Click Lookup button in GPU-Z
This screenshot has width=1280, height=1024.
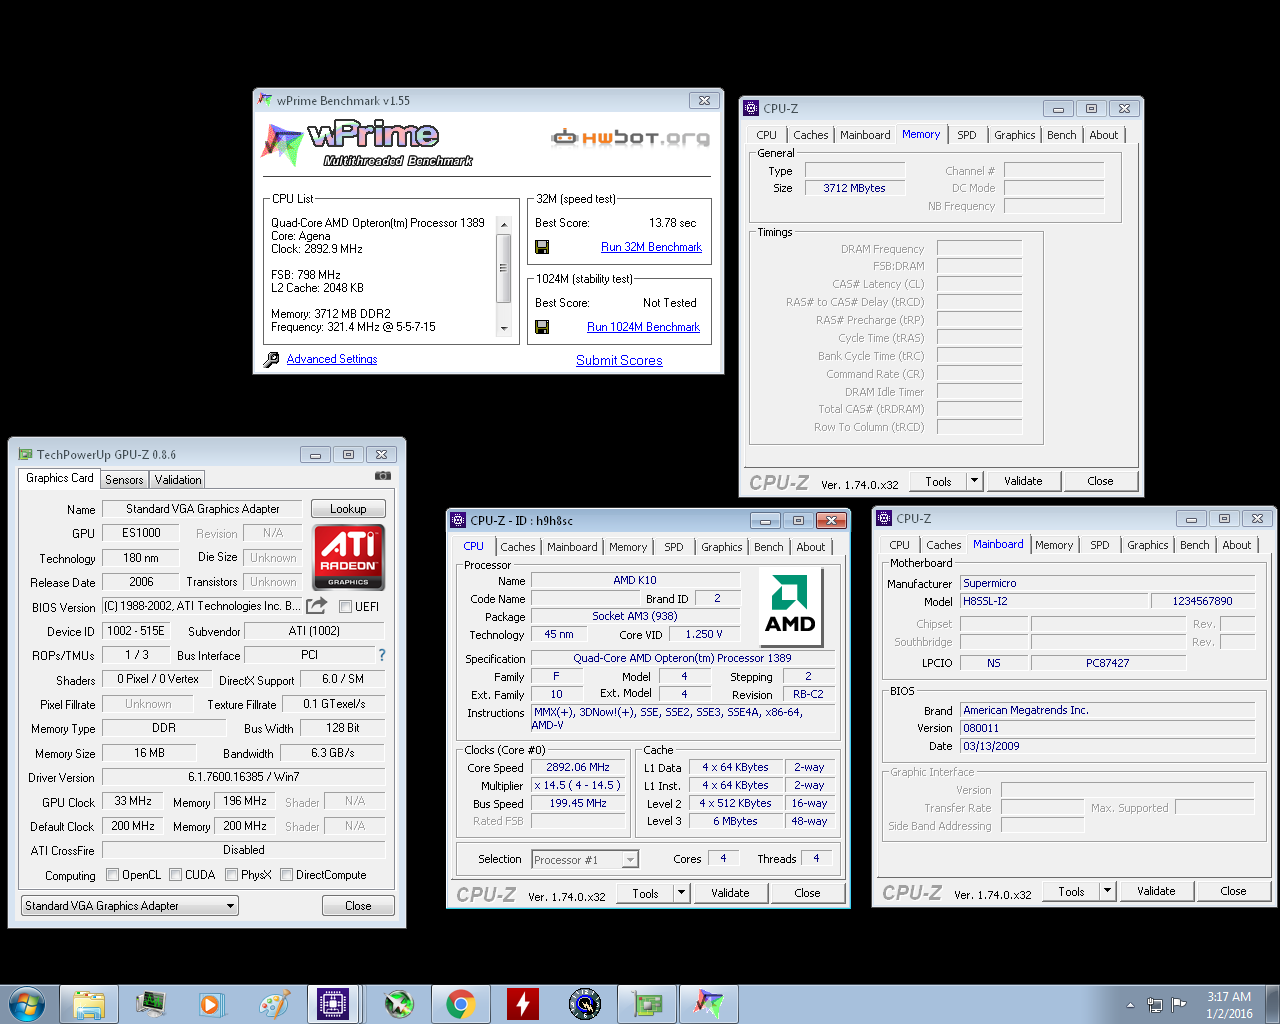click(348, 509)
